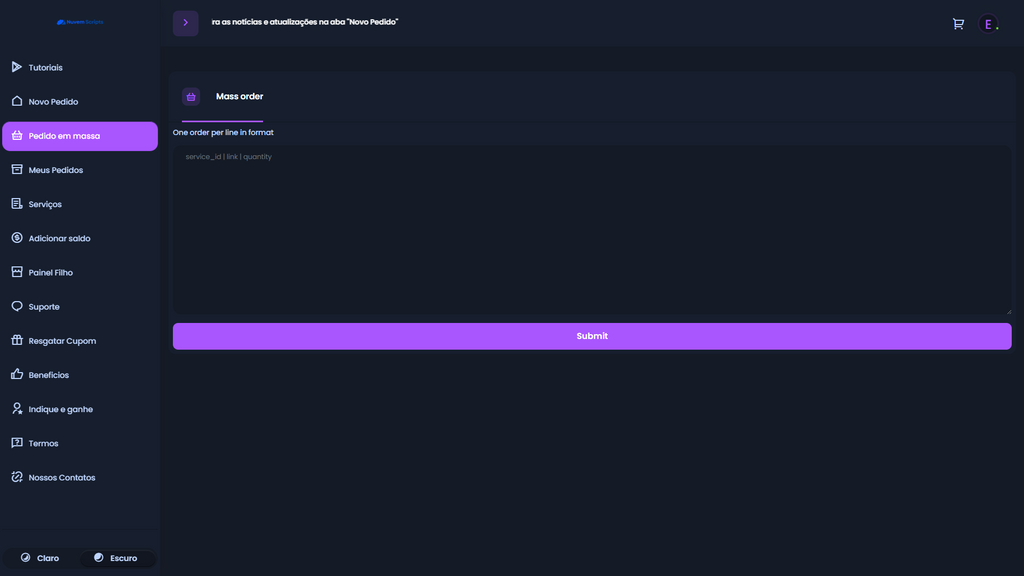Viewport: 1024px width, 576px height.
Task: Switch to Claro light theme
Action: pyautogui.click(x=40, y=558)
